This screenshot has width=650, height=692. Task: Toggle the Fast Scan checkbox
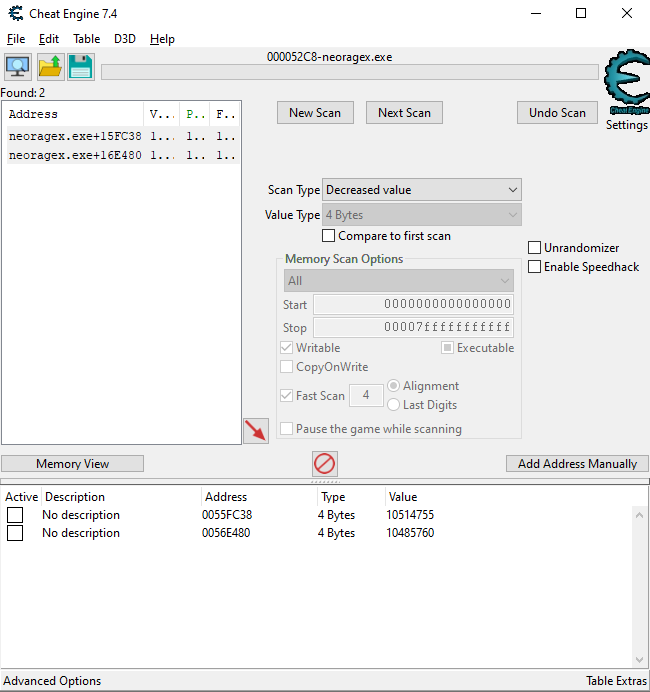pos(286,395)
